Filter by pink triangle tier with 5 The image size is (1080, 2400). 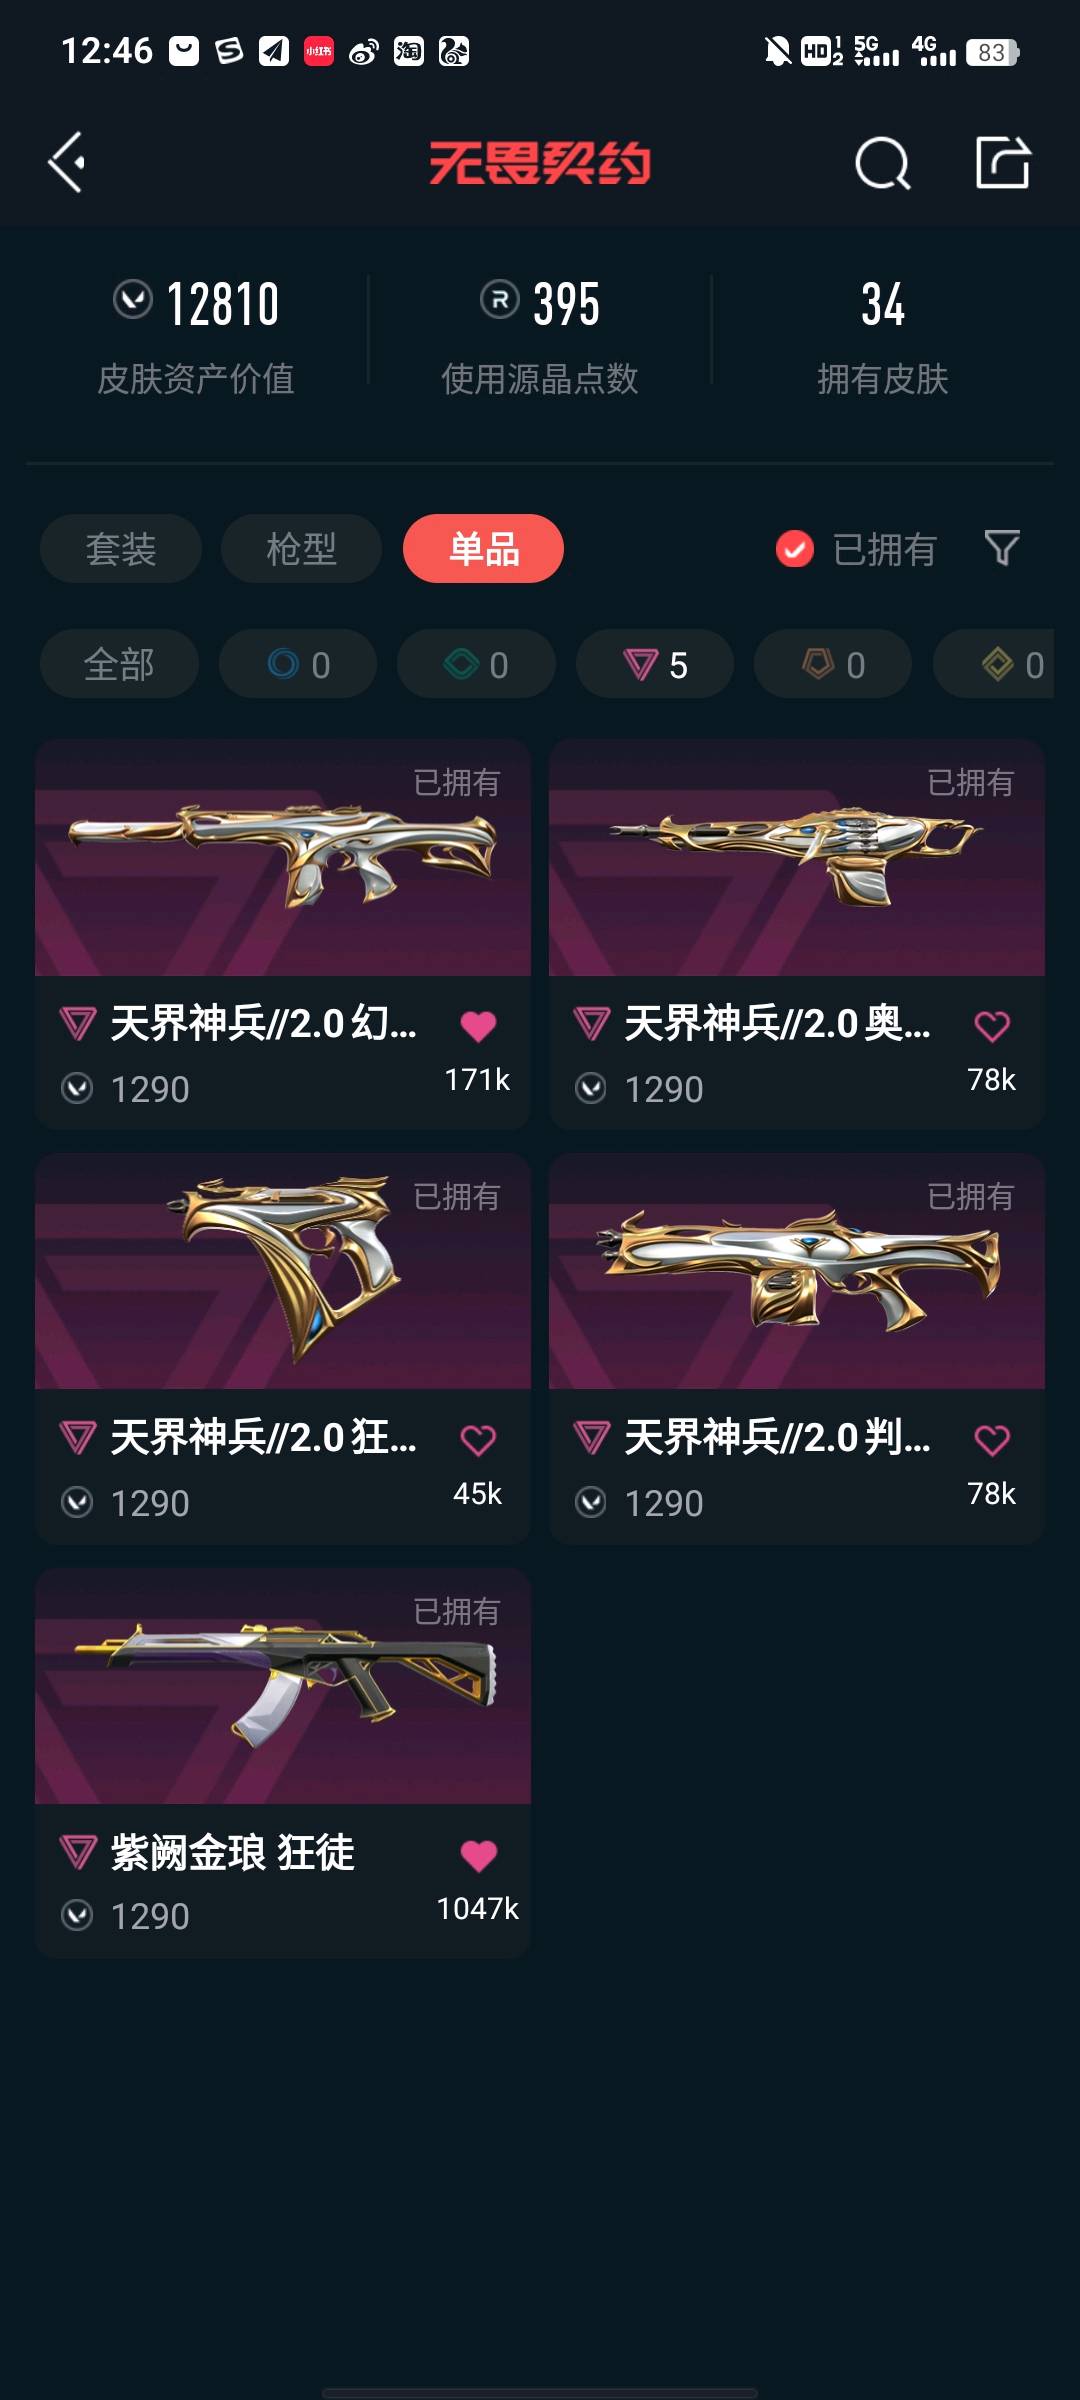pos(655,664)
